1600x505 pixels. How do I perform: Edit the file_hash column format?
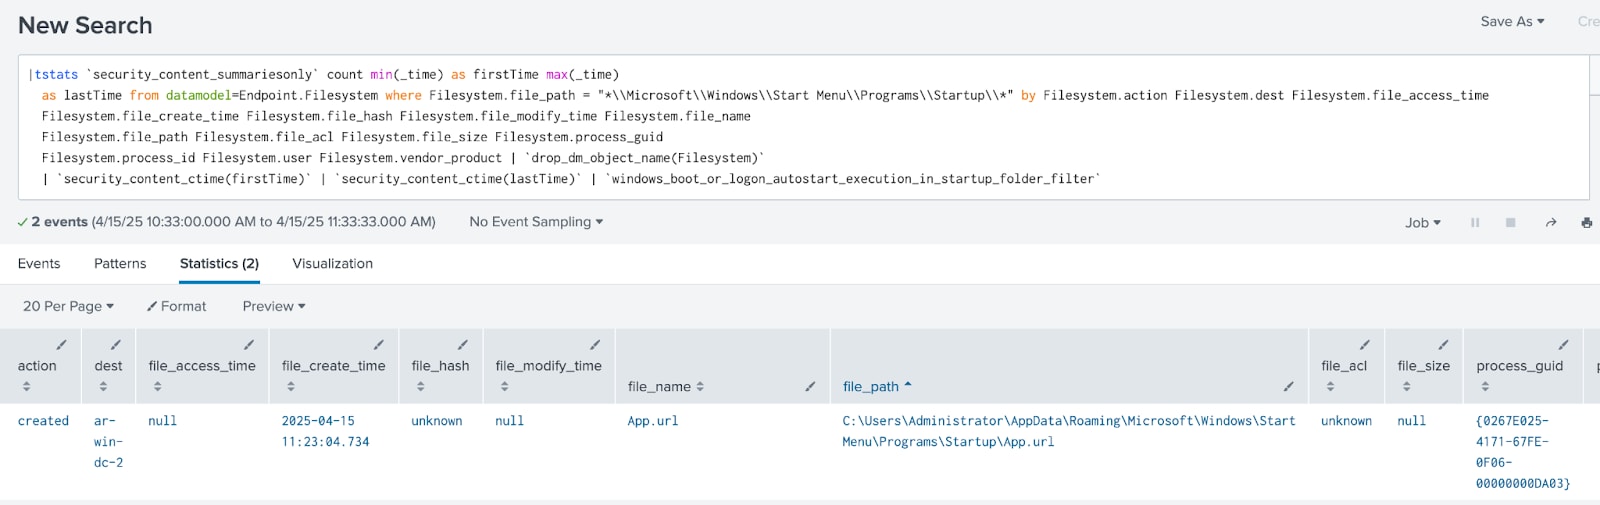tap(462, 345)
